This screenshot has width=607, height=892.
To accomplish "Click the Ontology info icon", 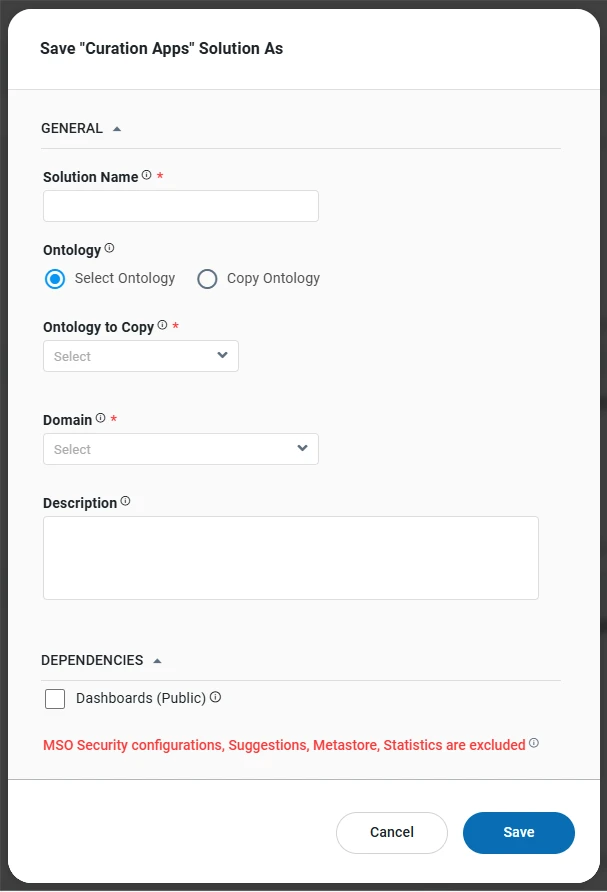I will (109, 248).
